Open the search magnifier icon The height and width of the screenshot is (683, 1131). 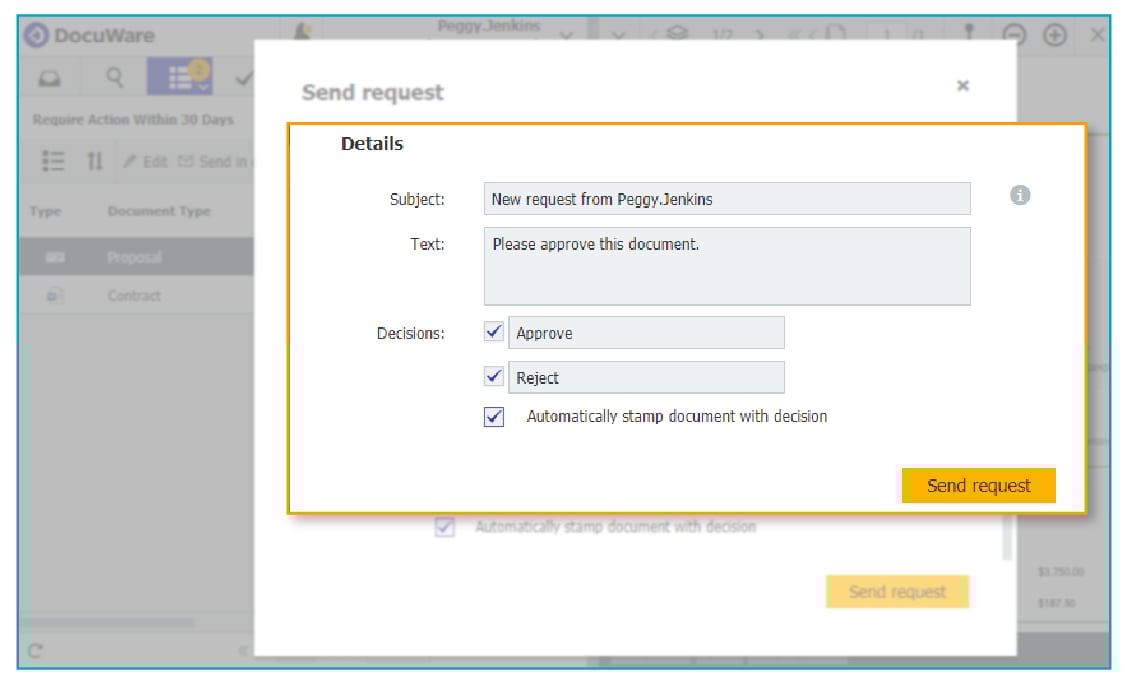(x=115, y=78)
